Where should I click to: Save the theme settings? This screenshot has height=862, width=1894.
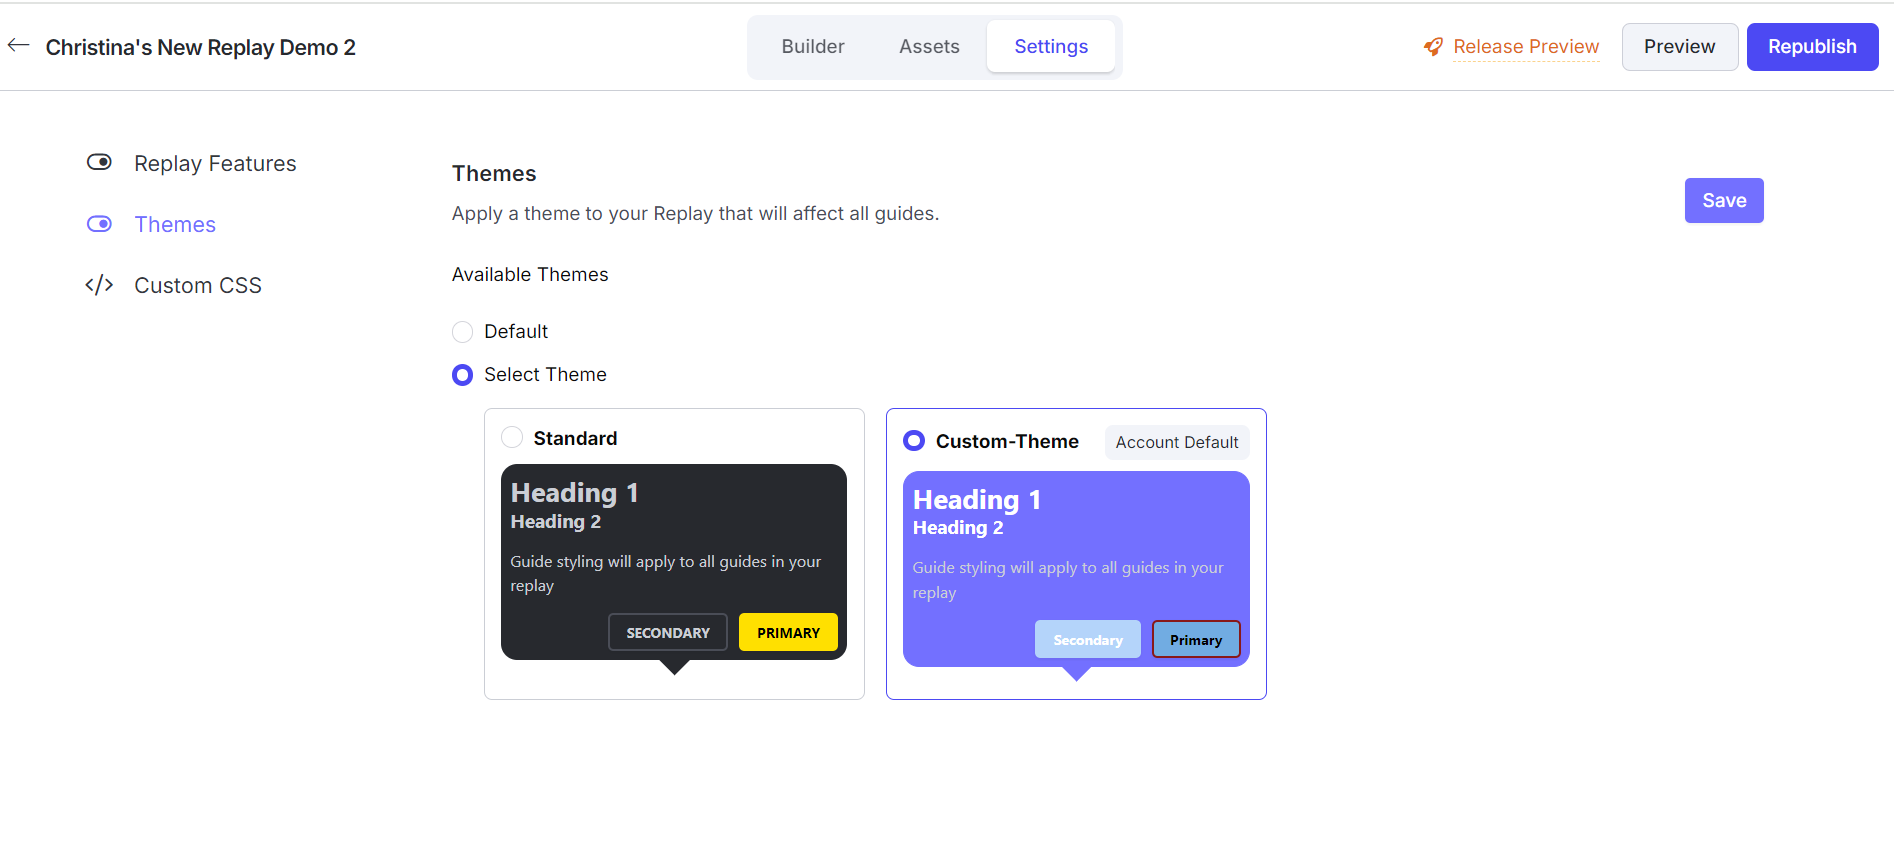(1724, 200)
